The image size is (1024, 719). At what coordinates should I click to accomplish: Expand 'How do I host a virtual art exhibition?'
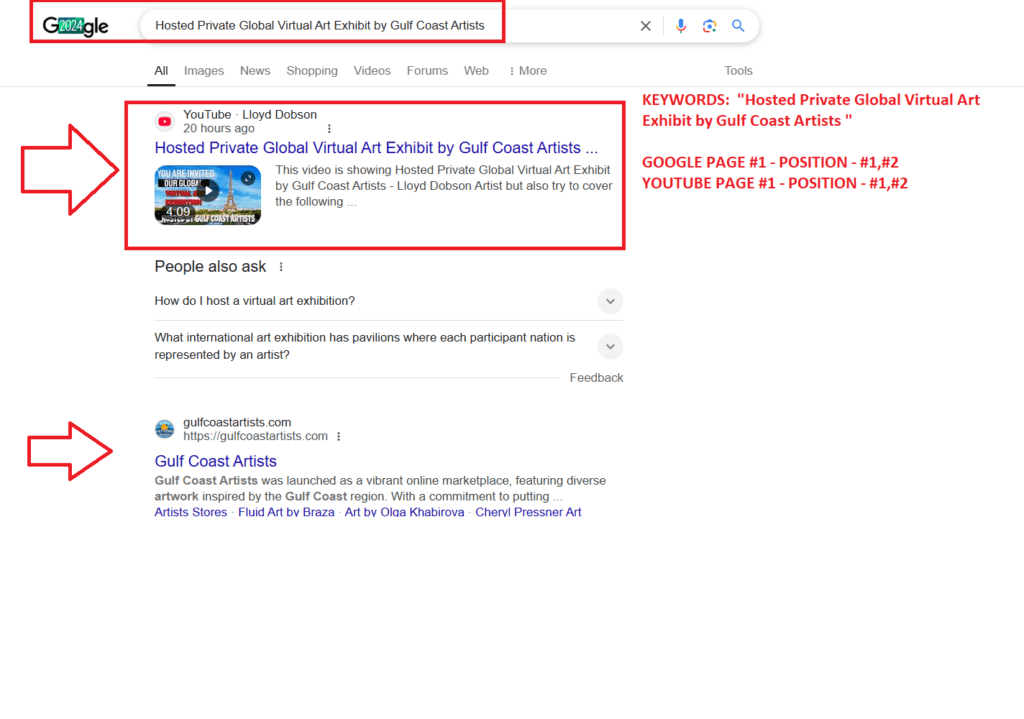(x=610, y=301)
